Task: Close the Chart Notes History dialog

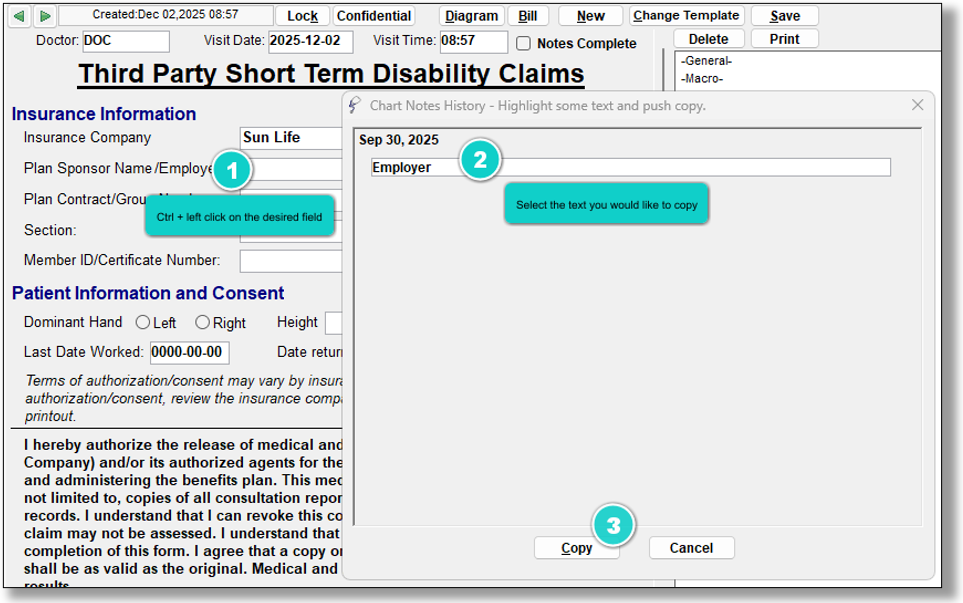Action: coord(917,105)
